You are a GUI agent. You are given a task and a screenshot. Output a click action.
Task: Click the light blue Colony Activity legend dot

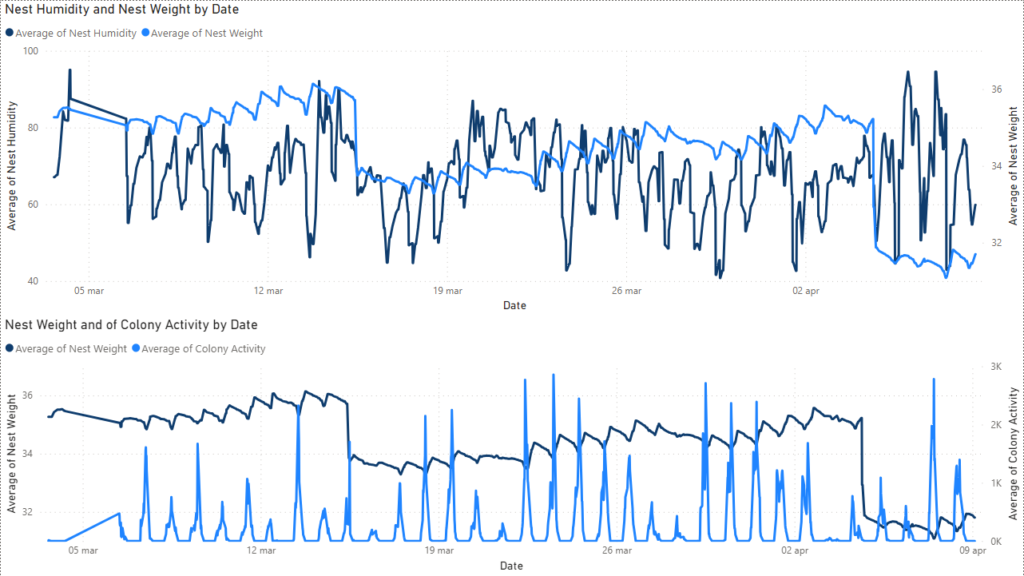coord(136,348)
